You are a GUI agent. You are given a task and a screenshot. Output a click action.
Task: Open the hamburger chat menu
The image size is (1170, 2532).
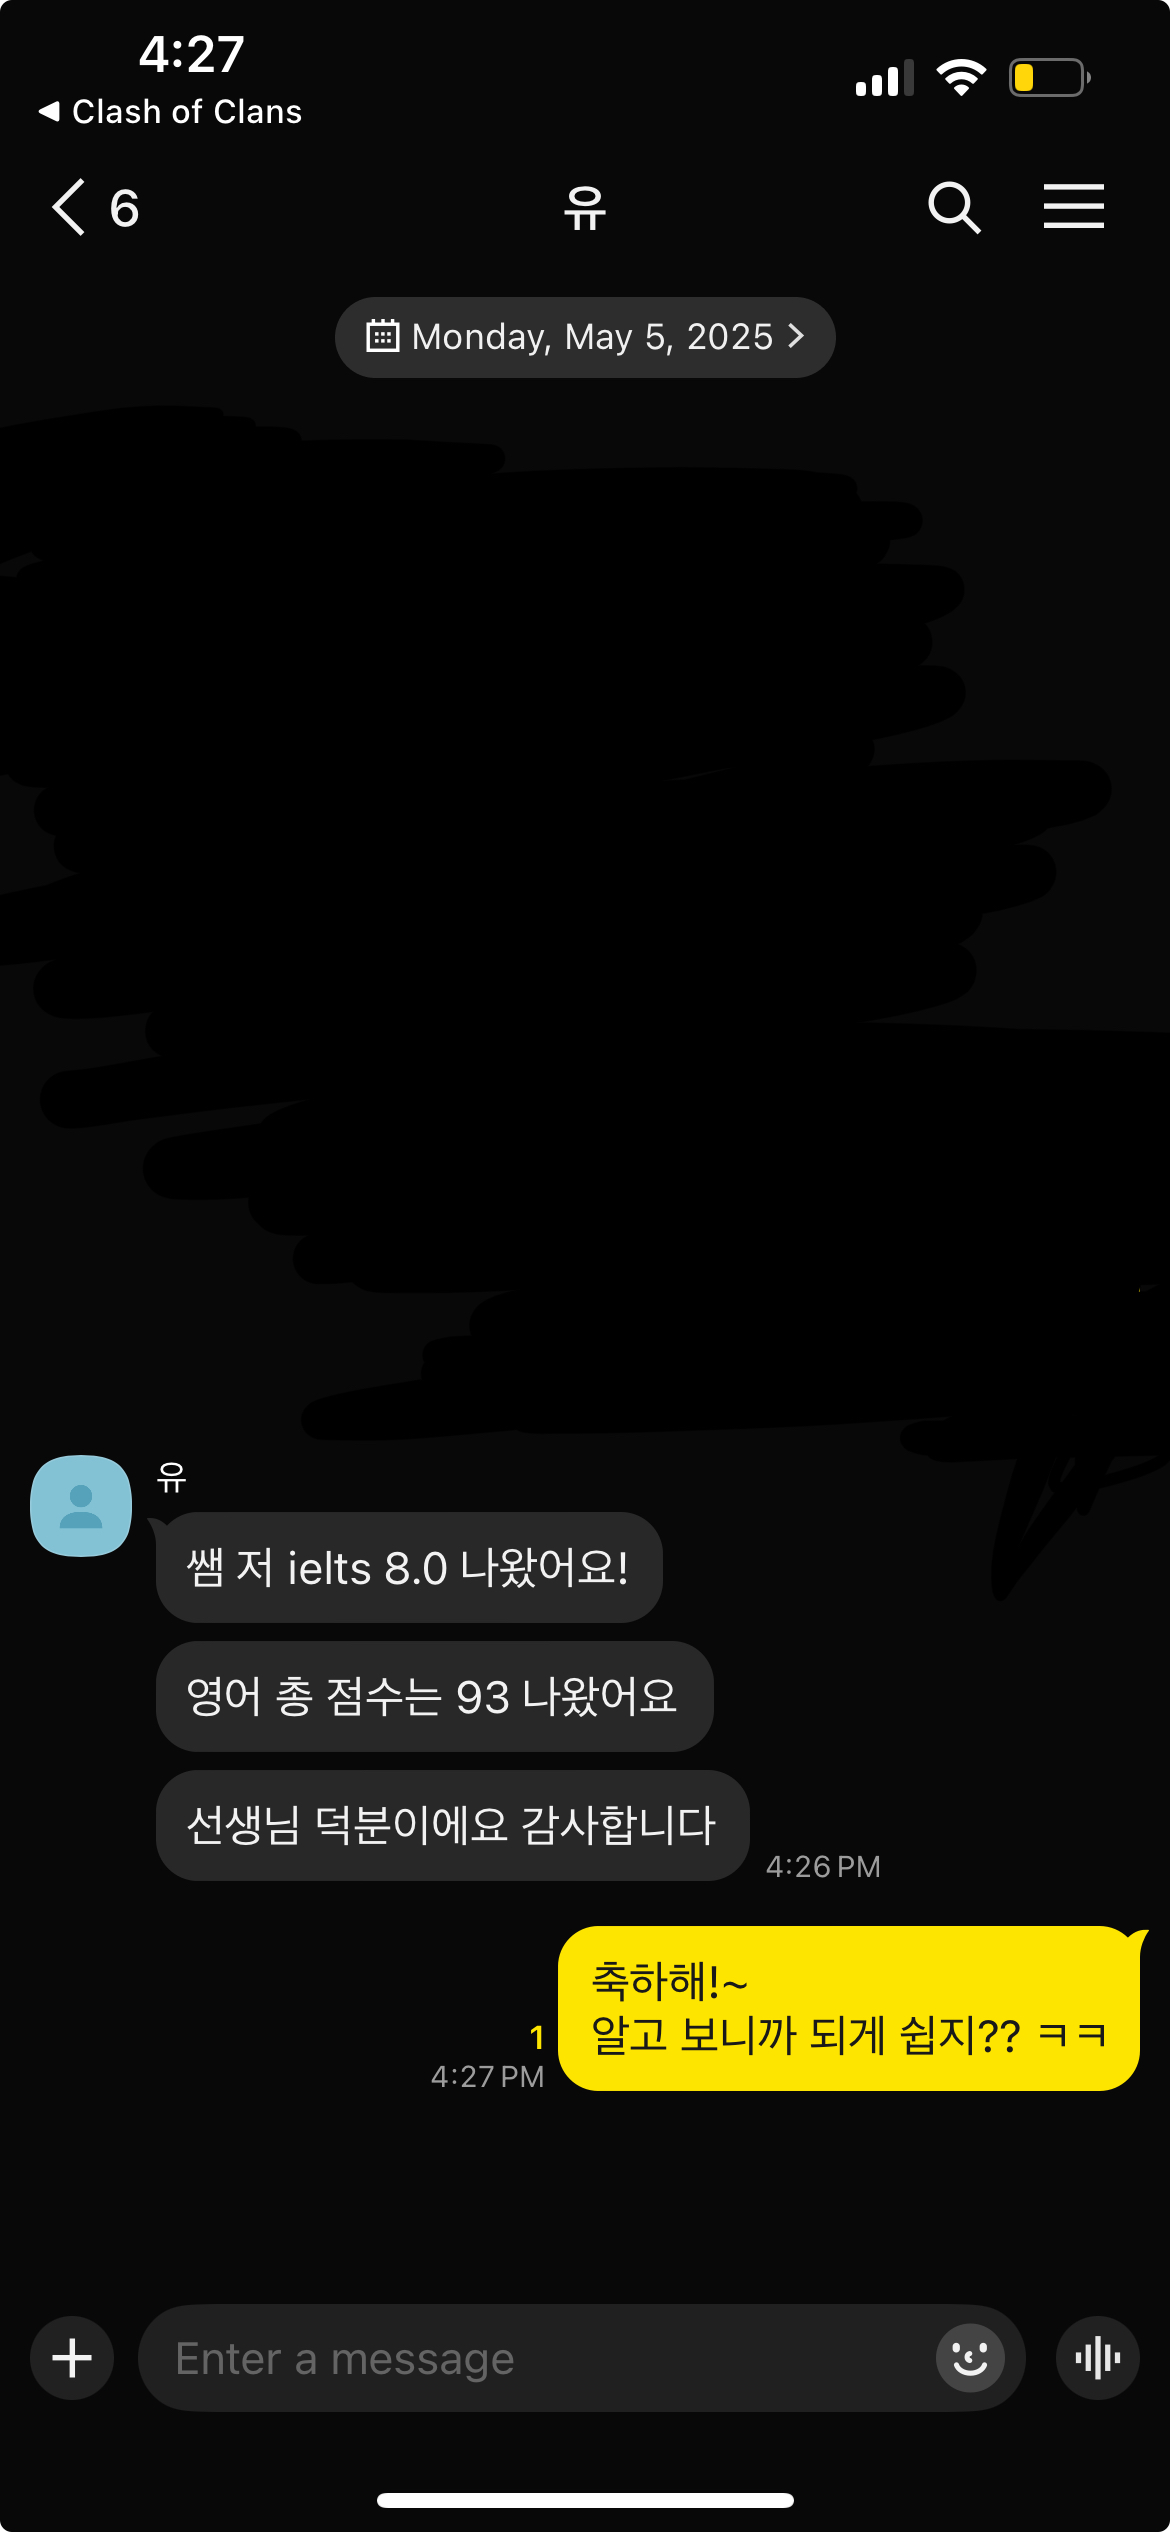point(1073,206)
